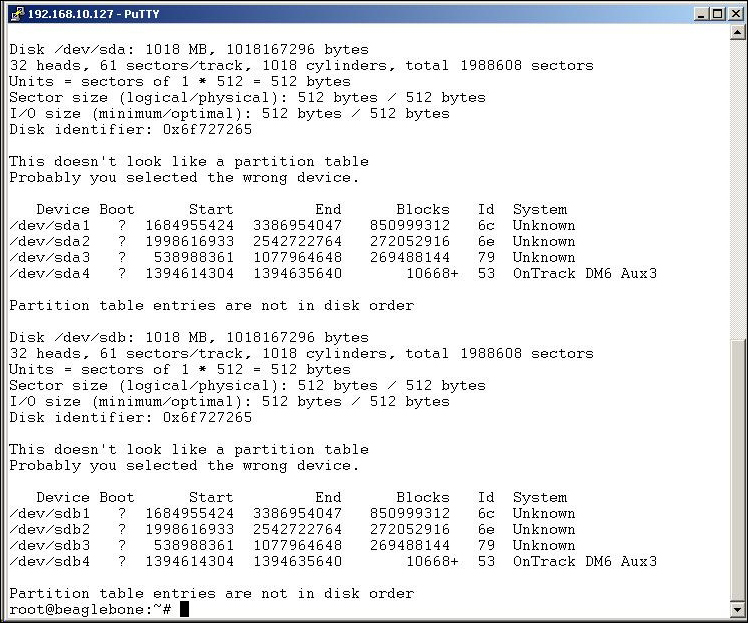Click end value 3386954047 in sda1 row

point(297,226)
